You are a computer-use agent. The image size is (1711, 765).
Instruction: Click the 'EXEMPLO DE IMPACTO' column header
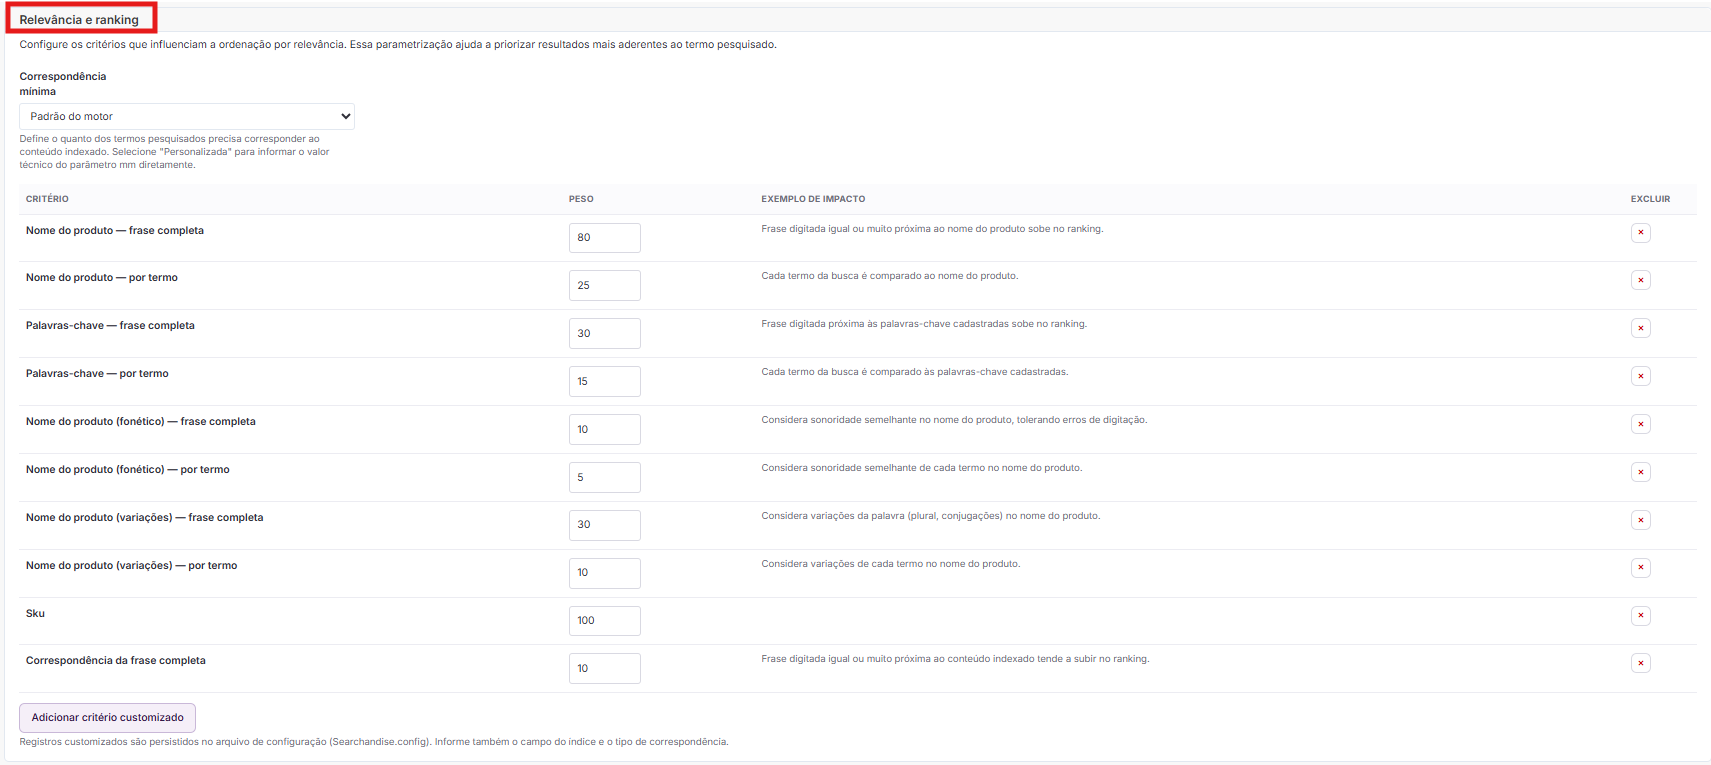(x=813, y=199)
